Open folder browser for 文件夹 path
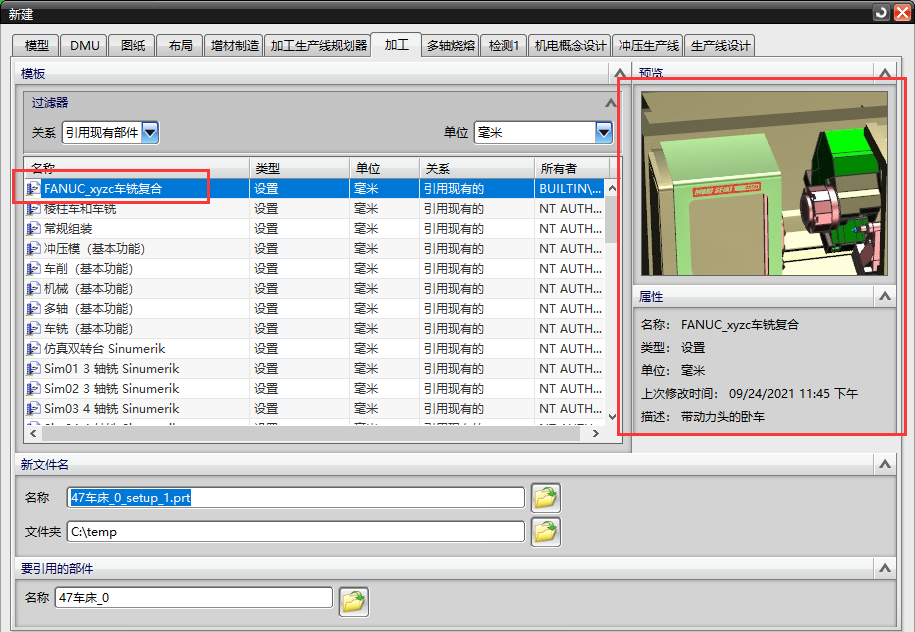Viewport: 915px width, 632px height. point(546,532)
